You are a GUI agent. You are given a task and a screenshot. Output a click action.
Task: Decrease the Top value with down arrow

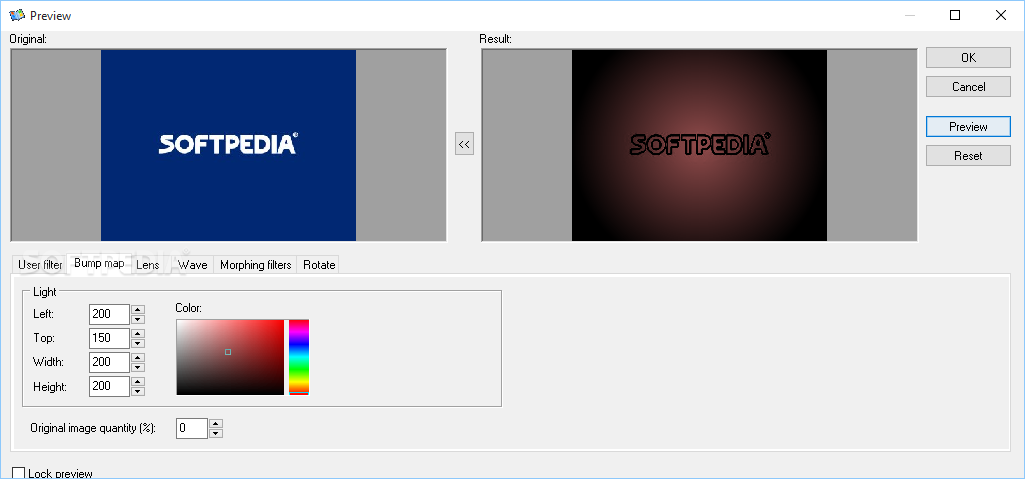tap(138, 342)
